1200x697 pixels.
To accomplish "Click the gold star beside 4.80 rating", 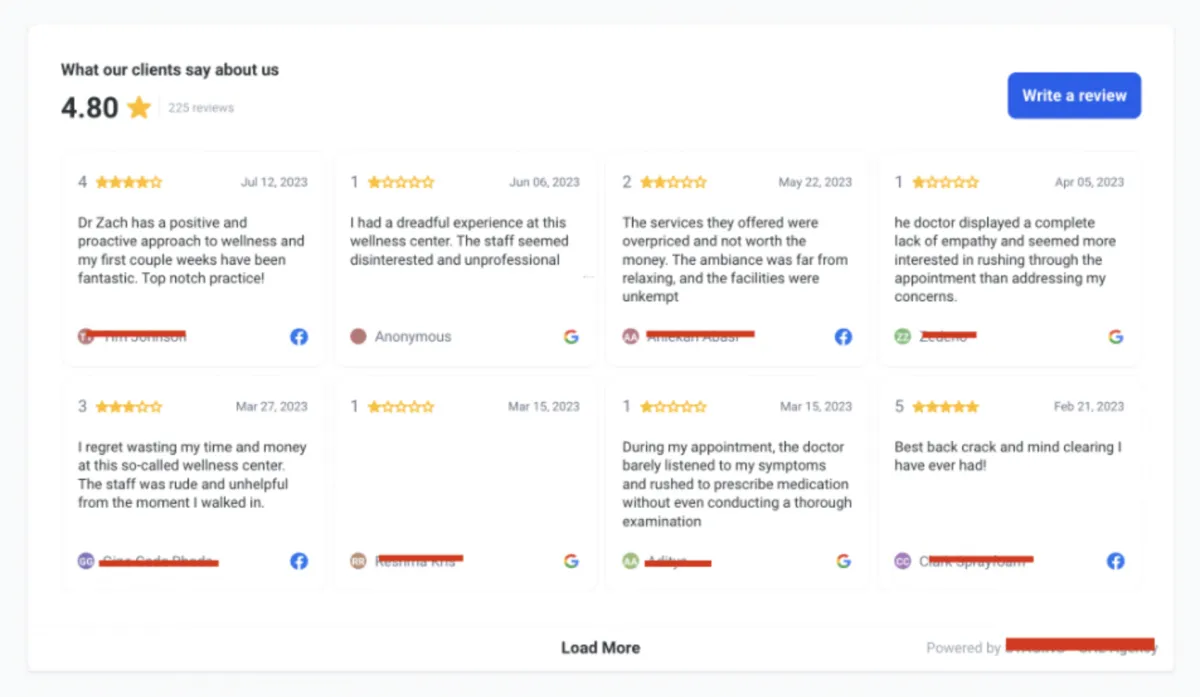I will (139, 107).
